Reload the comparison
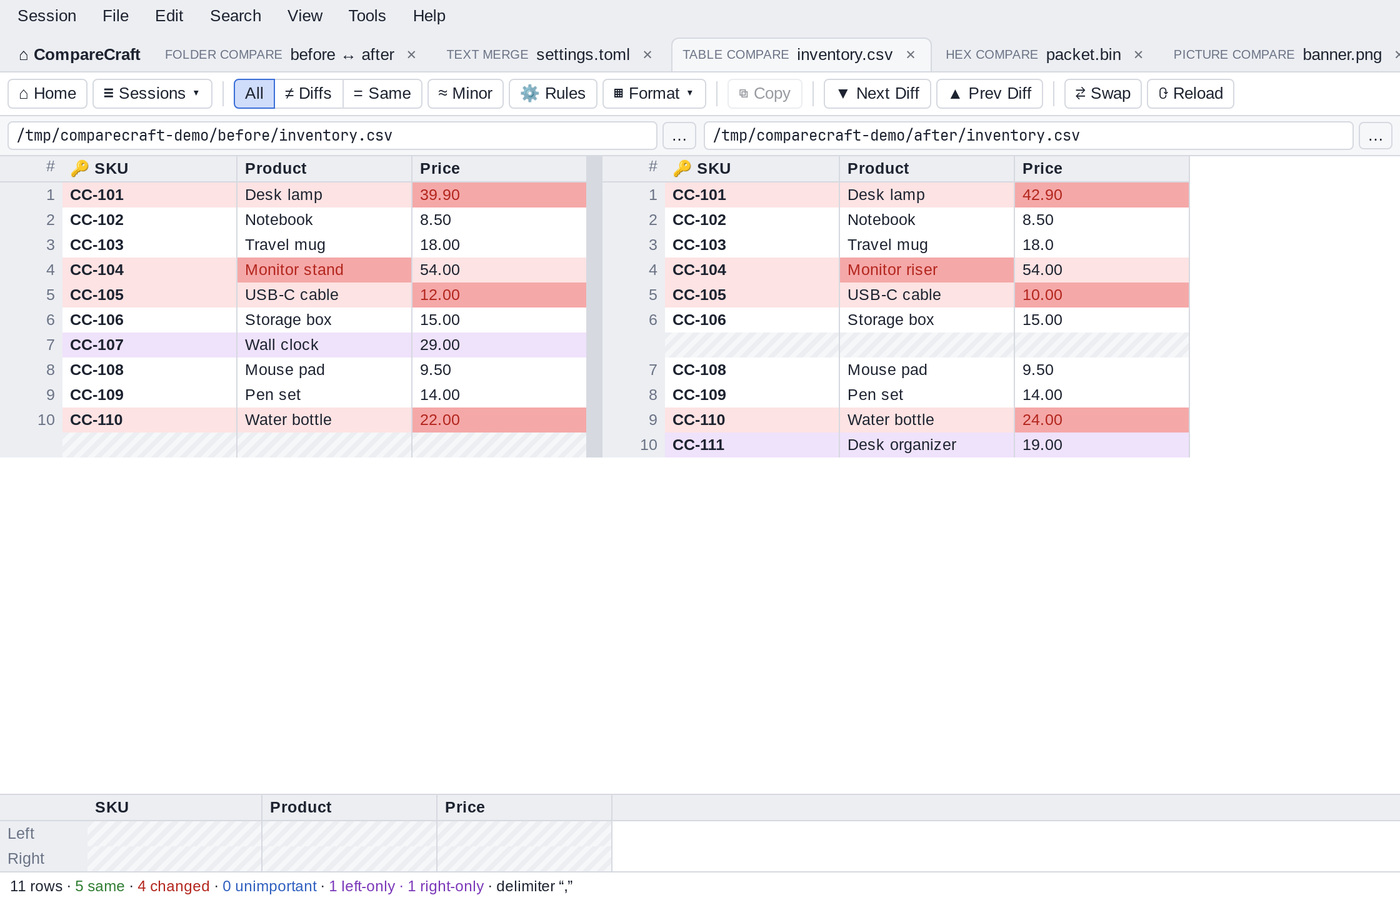Screen dimensions: 1400x900 [x=1191, y=93]
